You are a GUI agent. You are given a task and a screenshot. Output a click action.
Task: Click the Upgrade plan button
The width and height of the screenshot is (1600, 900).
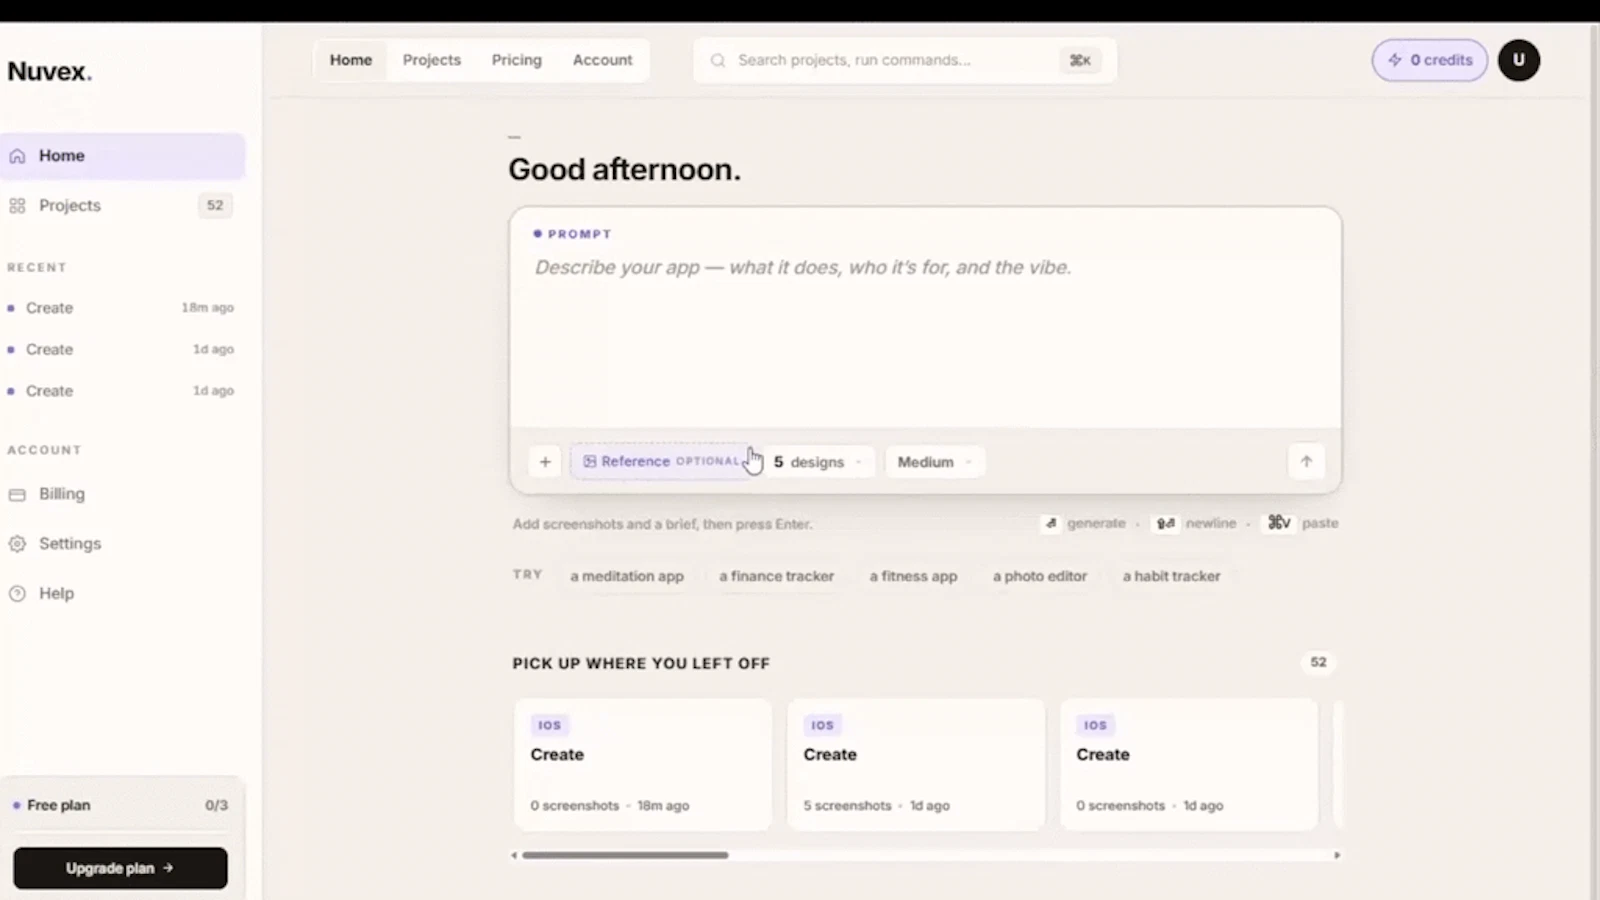(x=120, y=868)
